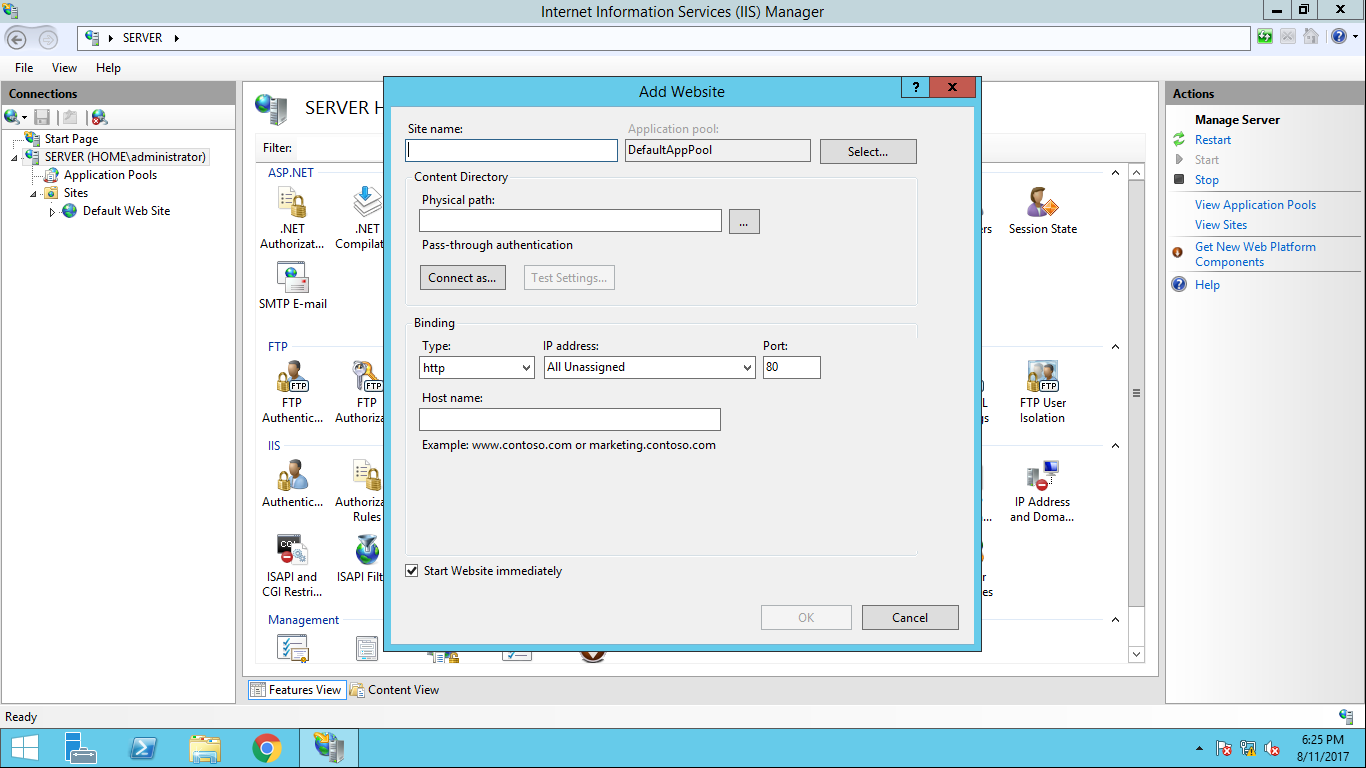
Task: Collapse the ASP.NET group section
Action: [x=1115, y=173]
